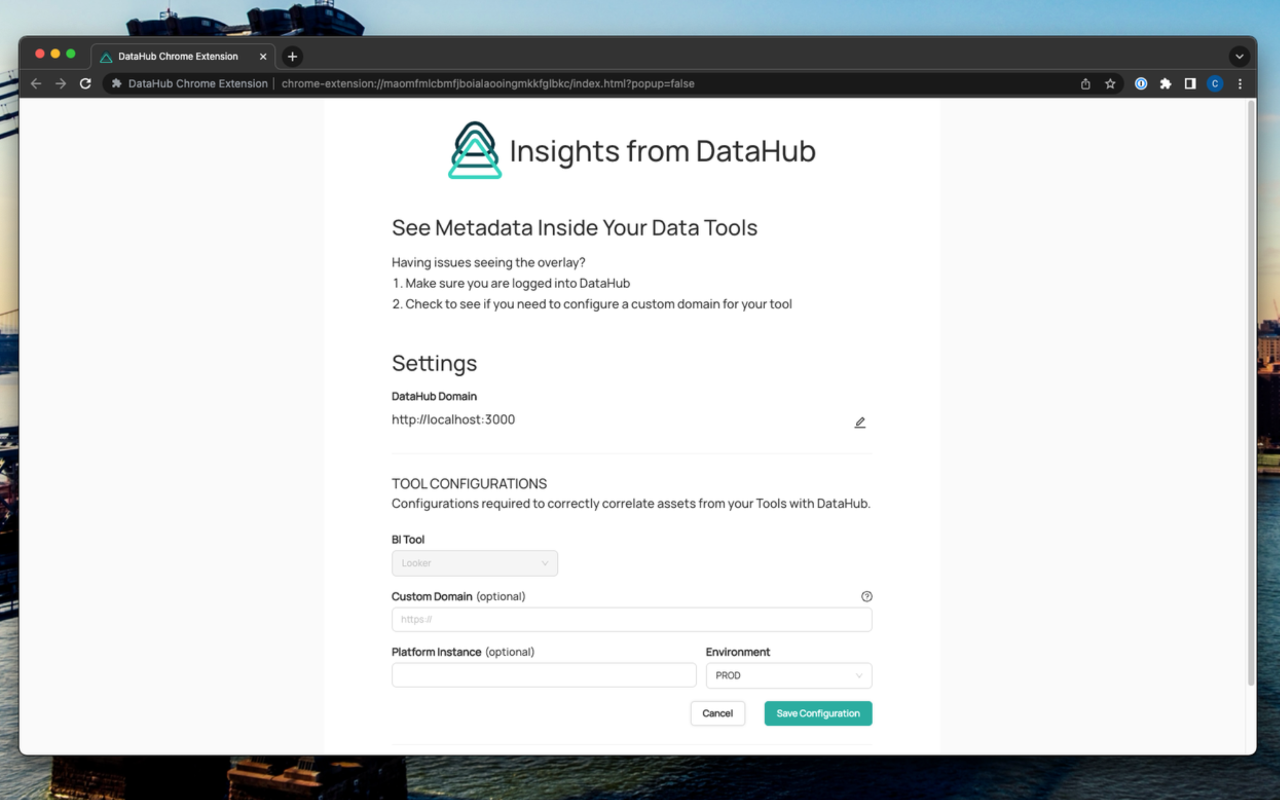Cancel the tool configuration
Viewport: 1280px width, 800px height.
click(x=718, y=713)
